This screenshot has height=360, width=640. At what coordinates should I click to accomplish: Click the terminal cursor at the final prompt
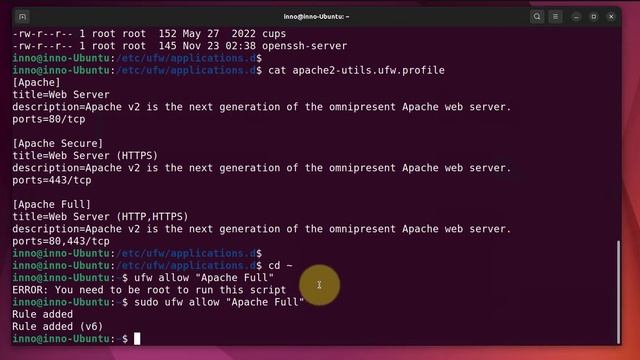[x=137, y=338]
